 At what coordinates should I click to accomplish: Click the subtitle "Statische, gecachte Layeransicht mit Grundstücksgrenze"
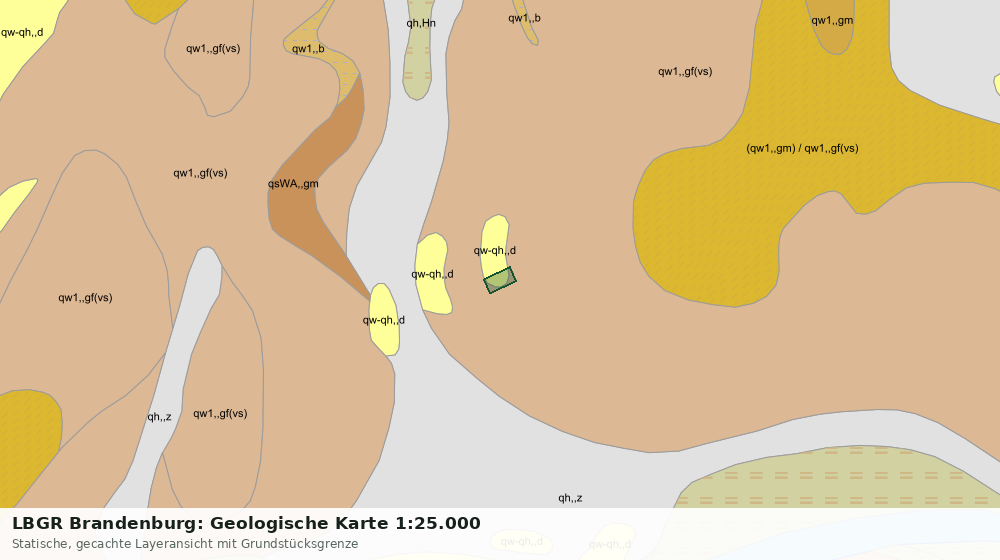185,544
